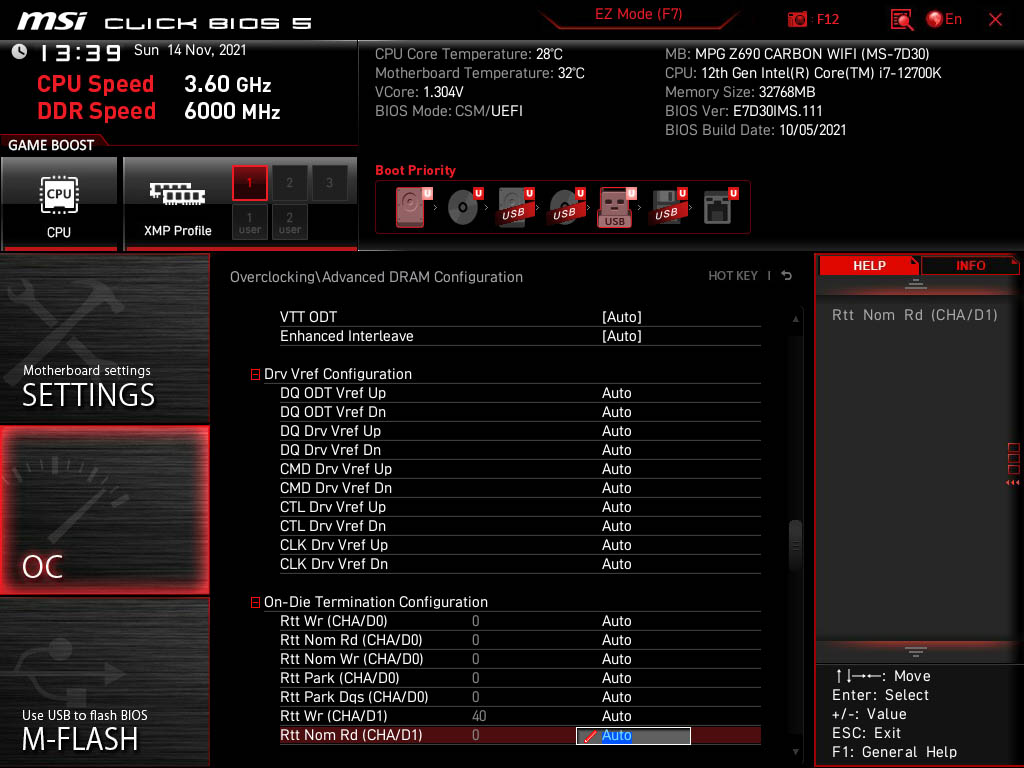Click the settings list vertical scrollbar
The image size is (1024, 768).
pos(796,545)
